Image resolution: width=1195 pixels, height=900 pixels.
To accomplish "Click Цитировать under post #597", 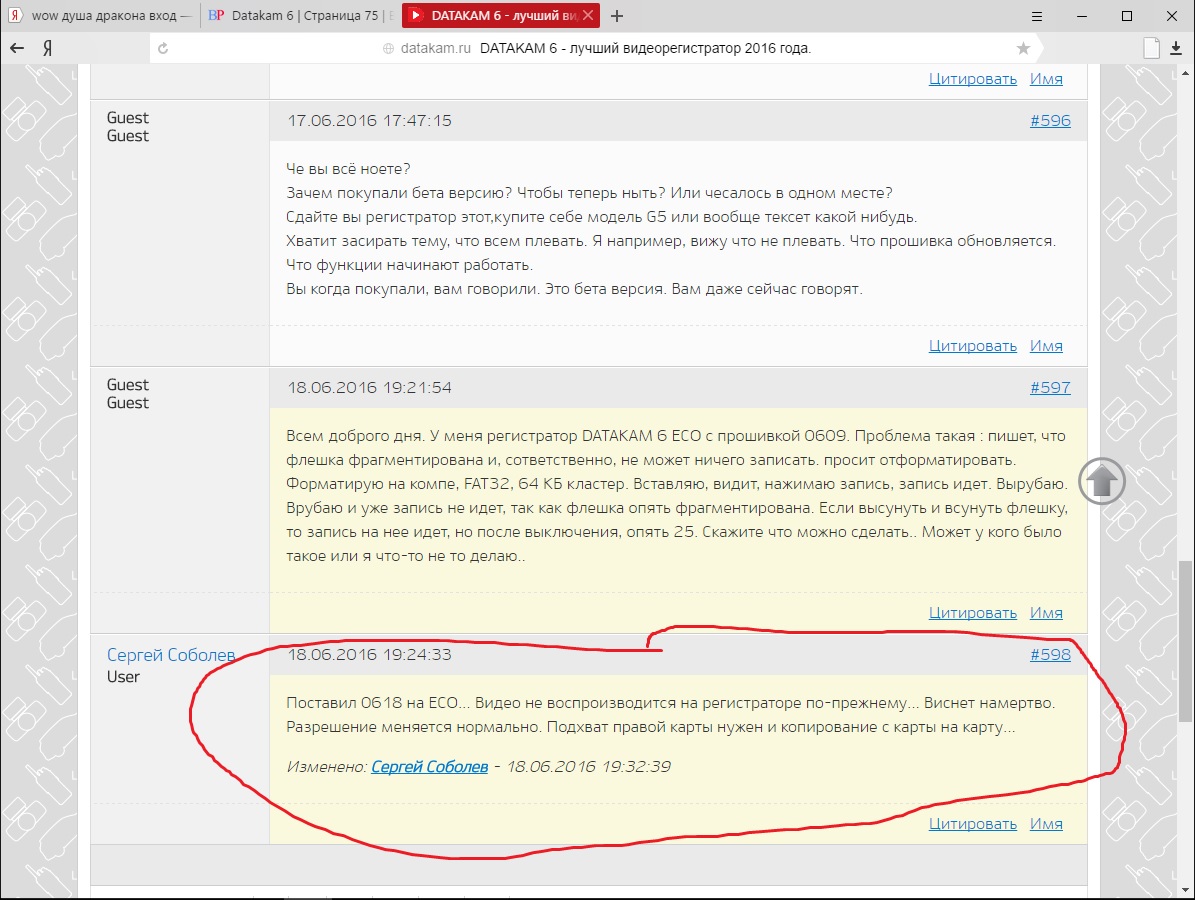I will coord(972,613).
